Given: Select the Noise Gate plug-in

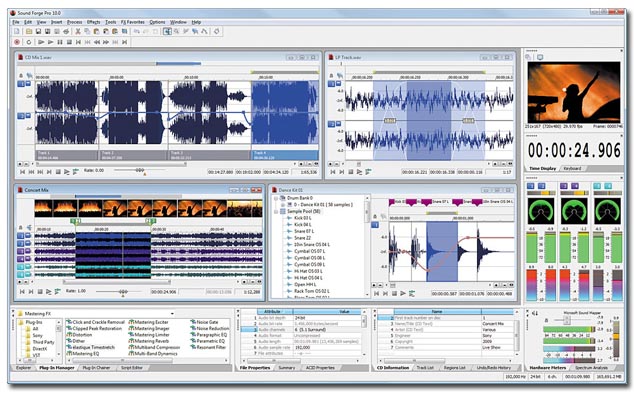Looking at the screenshot, I should click(x=205, y=322).
